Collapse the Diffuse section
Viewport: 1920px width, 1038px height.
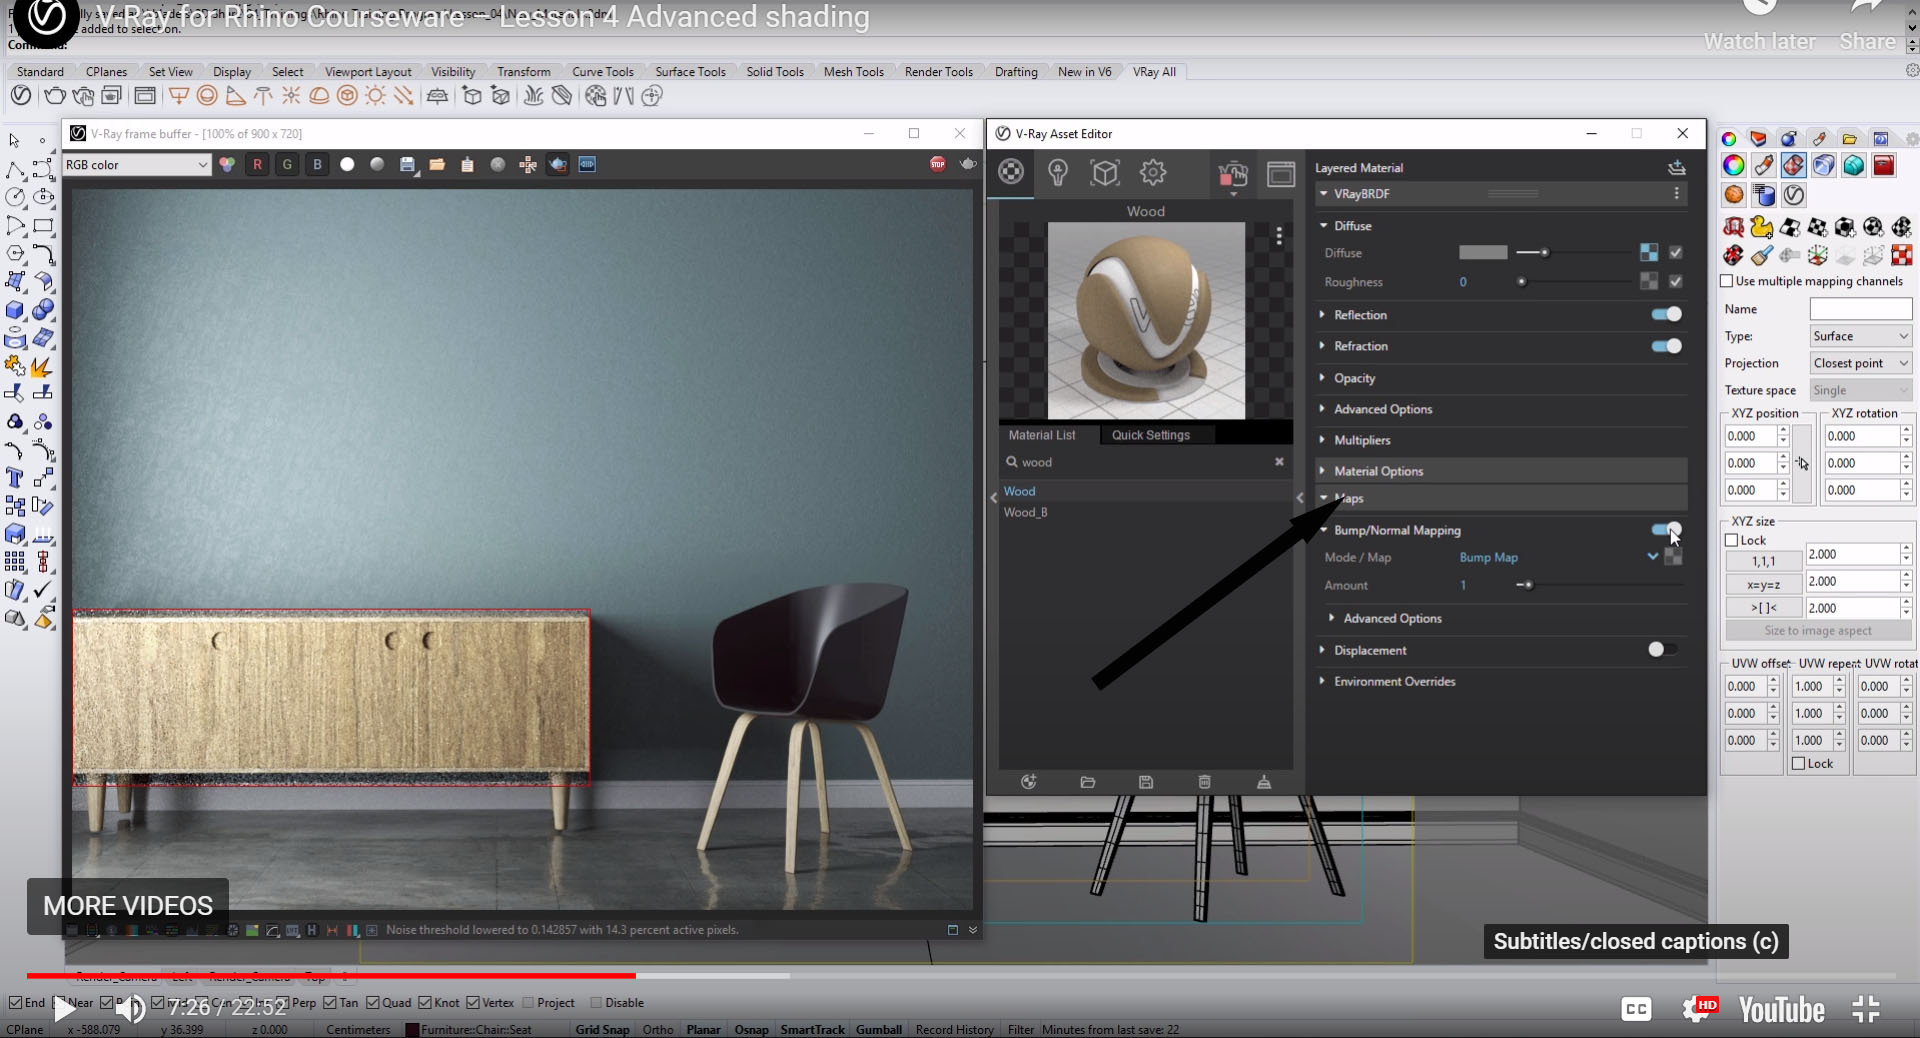pyautogui.click(x=1324, y=225)
